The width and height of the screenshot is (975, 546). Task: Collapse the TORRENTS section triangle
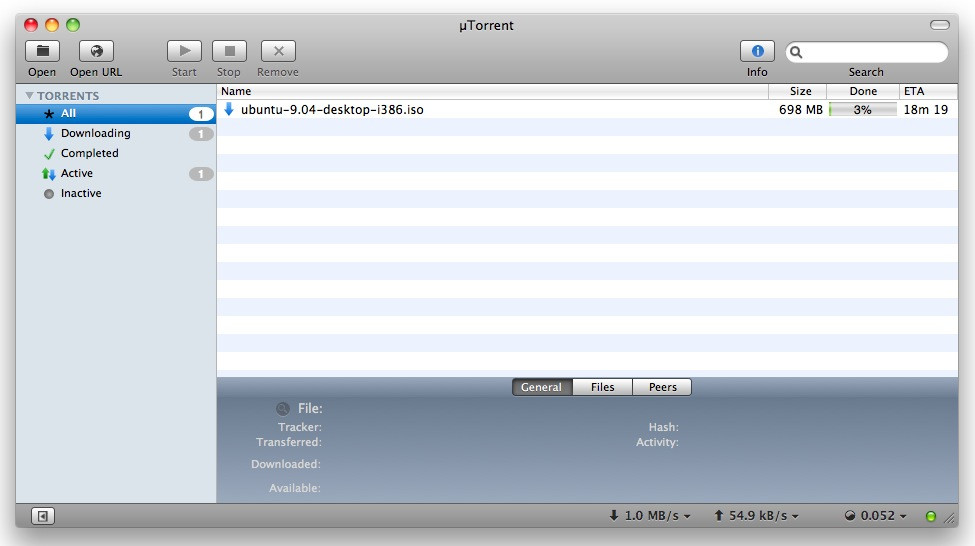[x=30, y=96]
